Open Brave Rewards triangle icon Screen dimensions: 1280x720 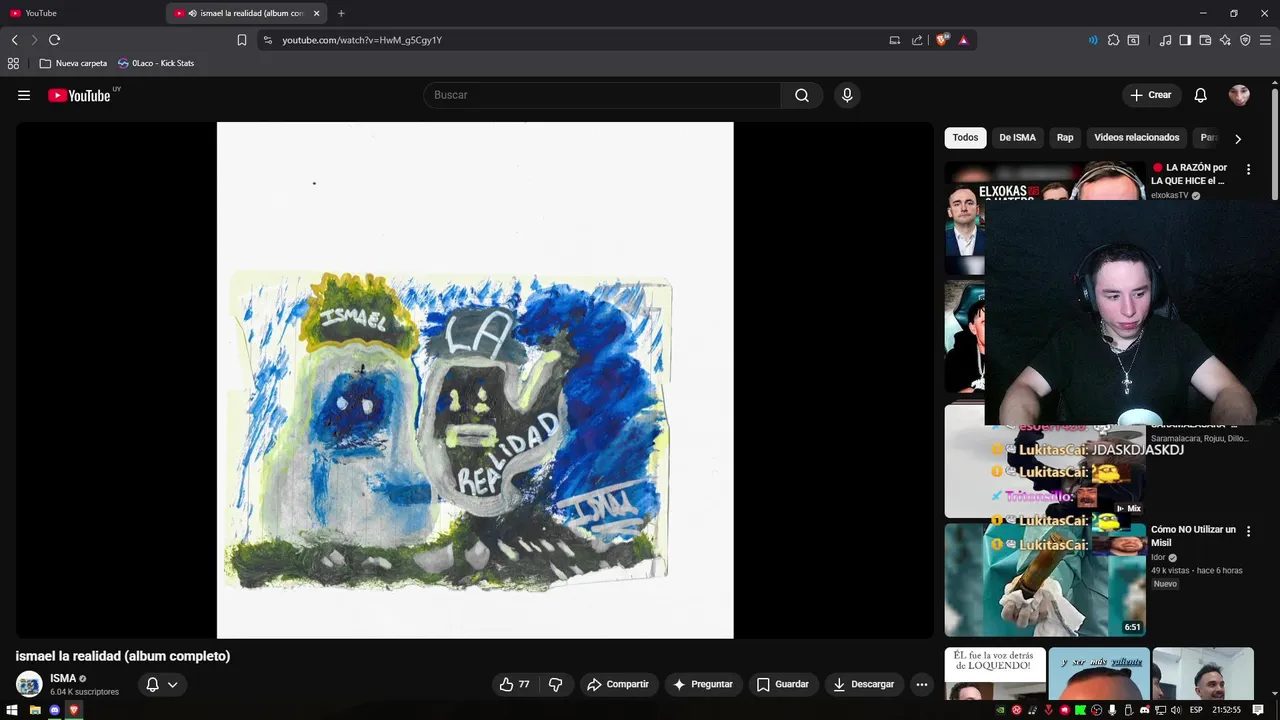[x=963, y=40]
